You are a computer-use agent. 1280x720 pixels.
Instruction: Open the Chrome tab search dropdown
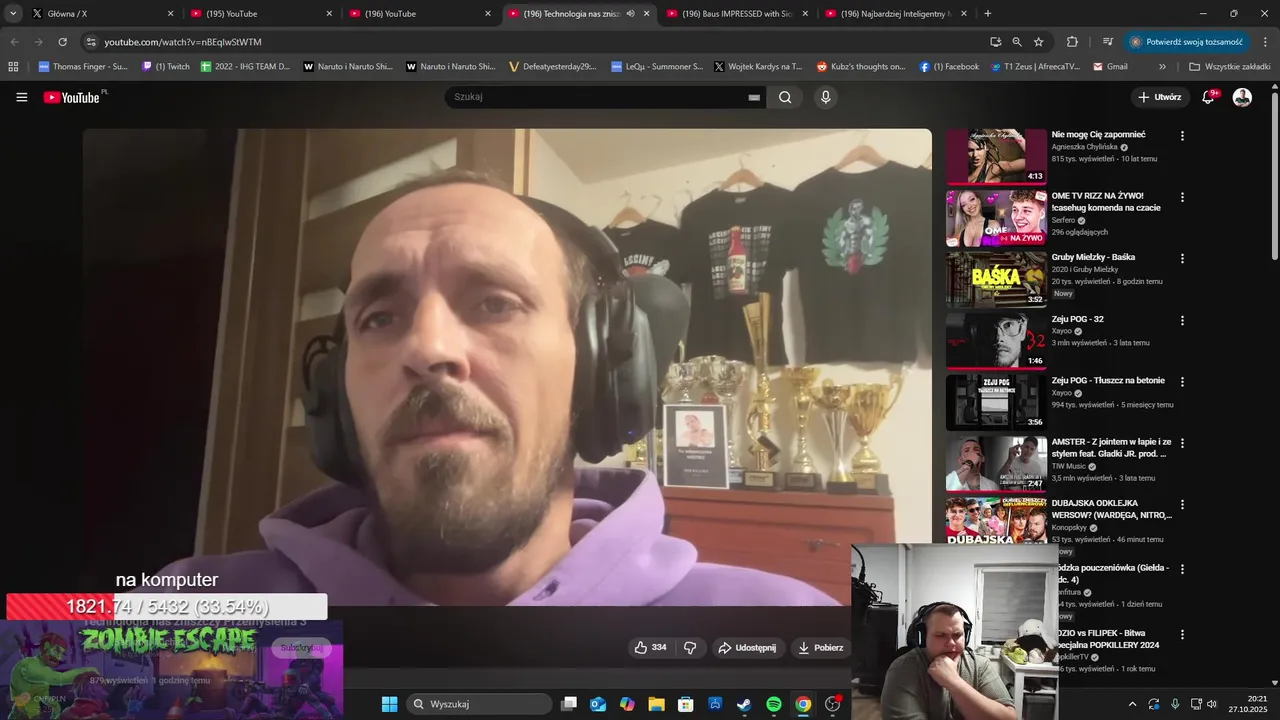13,14
